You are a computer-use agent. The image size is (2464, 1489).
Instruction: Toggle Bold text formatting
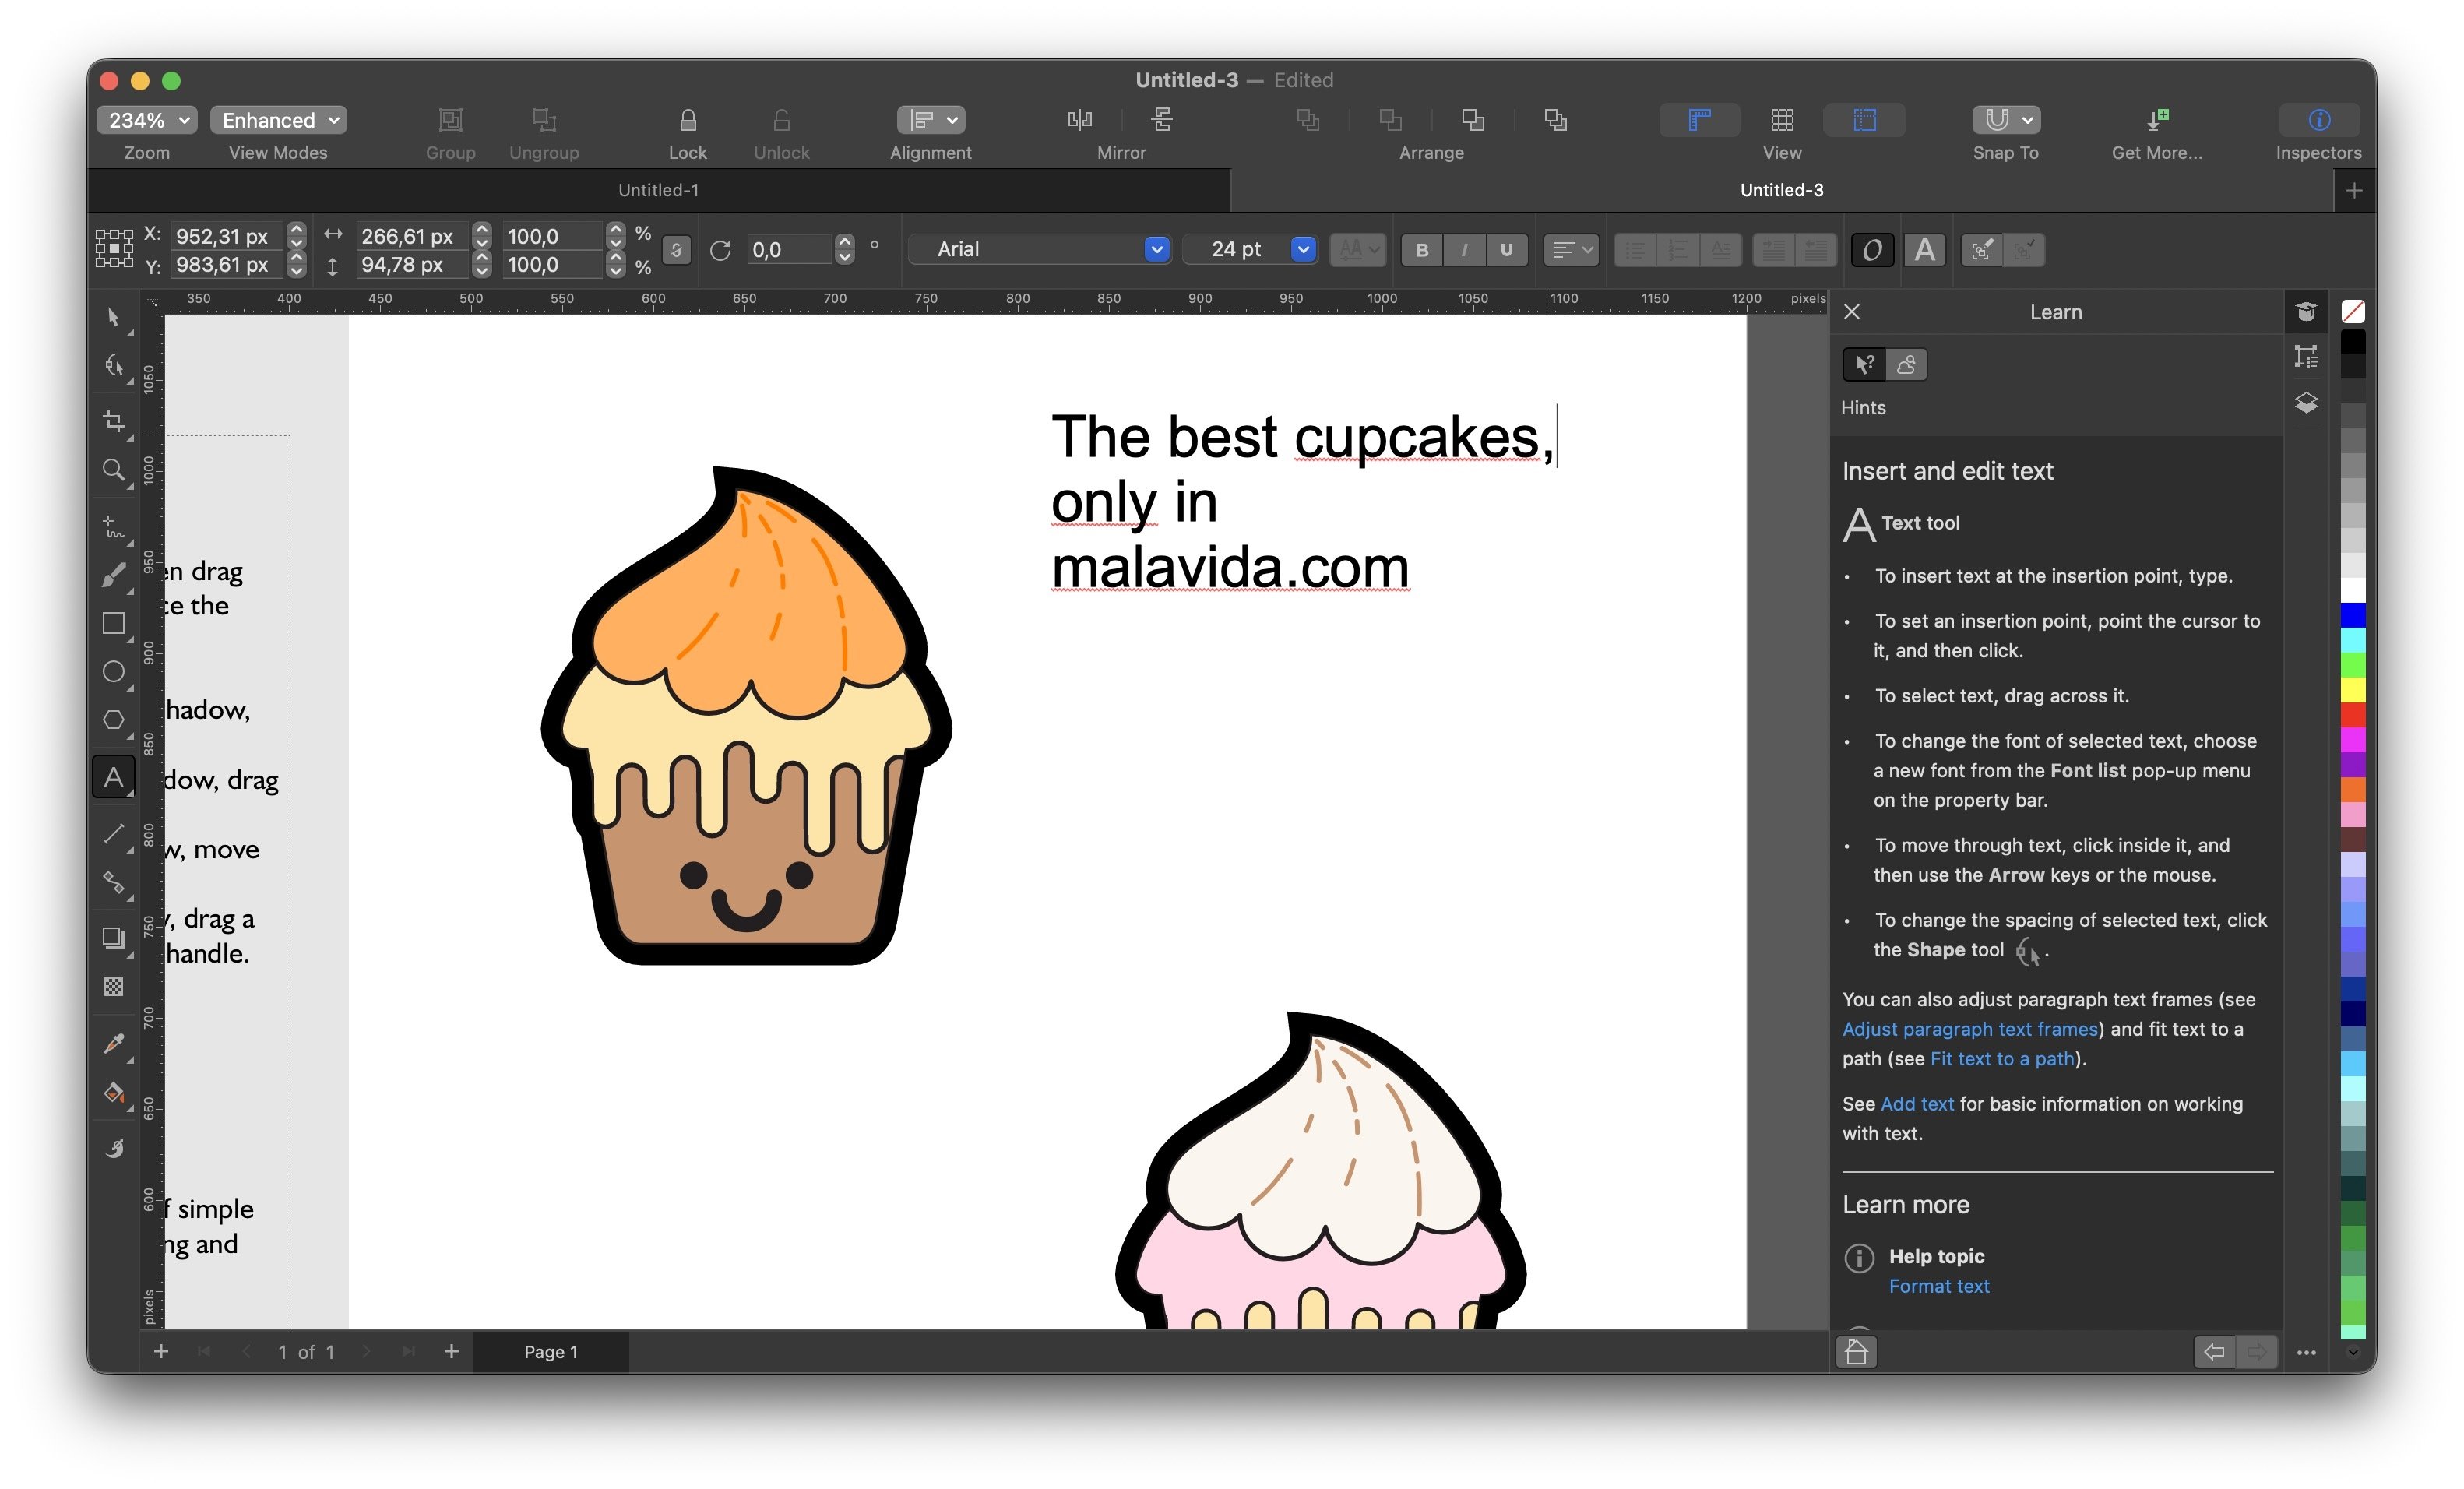click(1421, 250)
